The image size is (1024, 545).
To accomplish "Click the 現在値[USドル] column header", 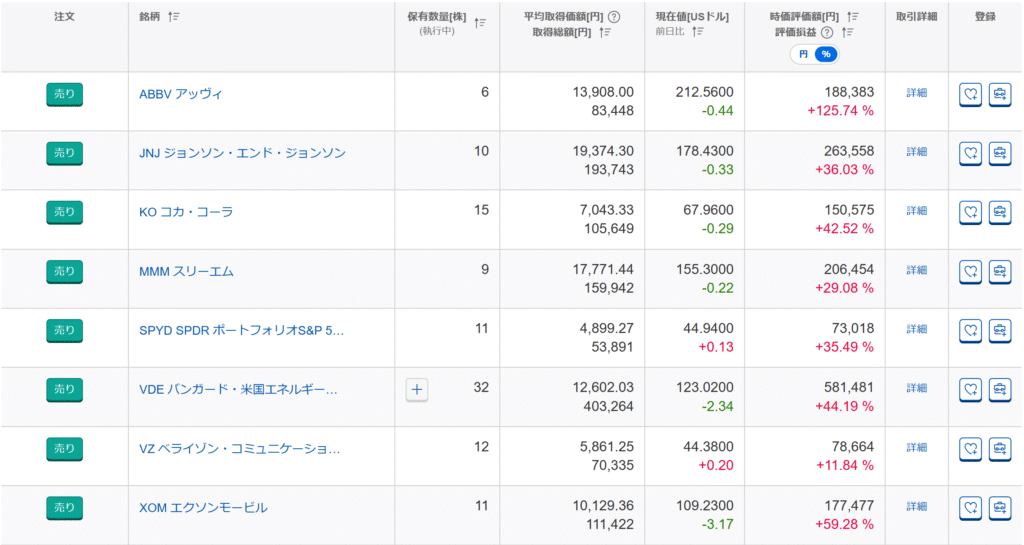I will click(x=692, y=17).
